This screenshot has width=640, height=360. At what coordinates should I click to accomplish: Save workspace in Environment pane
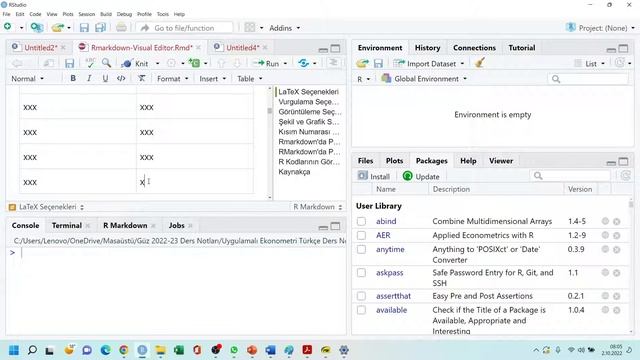378,63
